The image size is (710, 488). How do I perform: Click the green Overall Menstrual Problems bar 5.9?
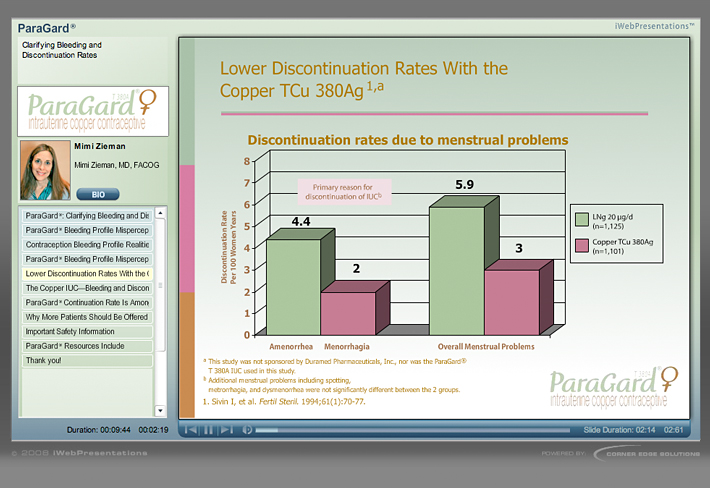pos(456,271)
